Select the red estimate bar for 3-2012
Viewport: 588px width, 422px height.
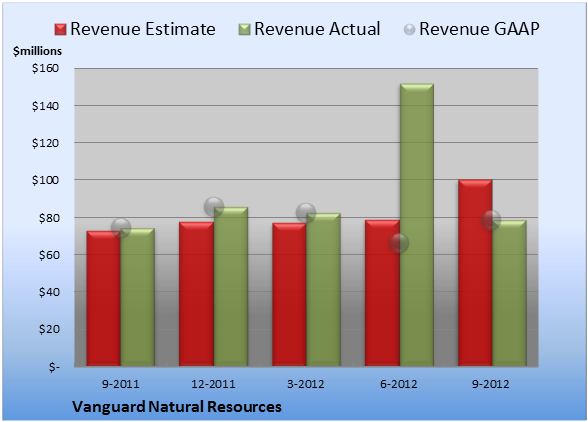(x=289, y=295)
